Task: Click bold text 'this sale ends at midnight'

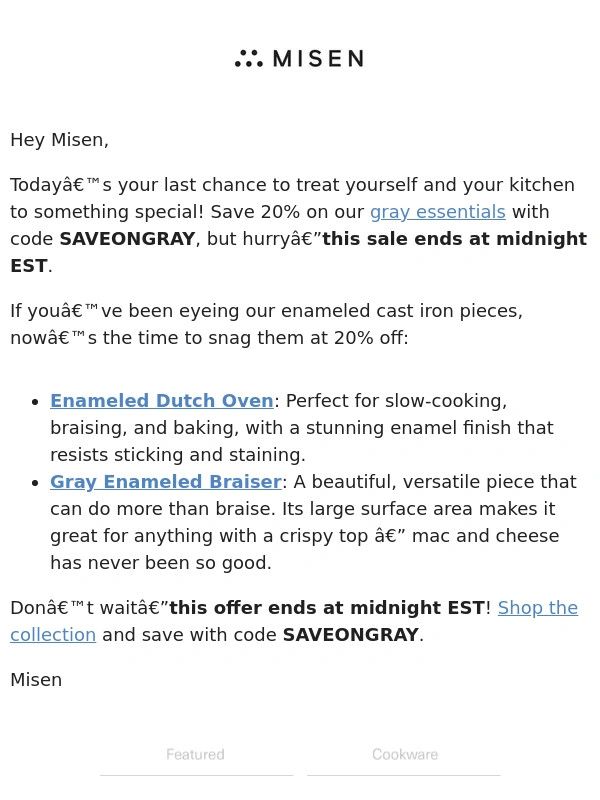Action: click(454, 239)
